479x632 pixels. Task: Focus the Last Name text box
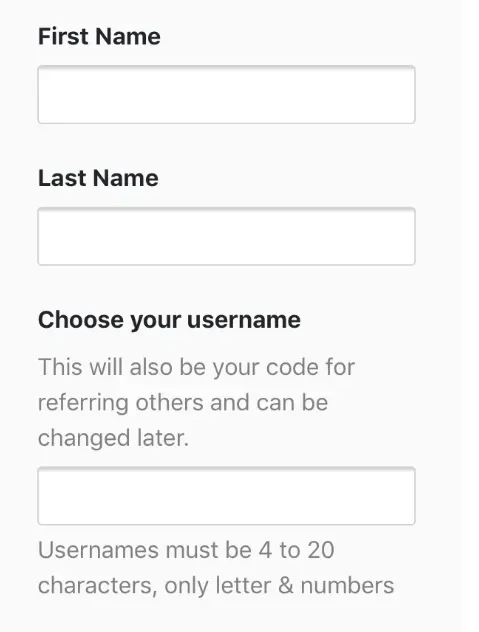coord(226,236)
